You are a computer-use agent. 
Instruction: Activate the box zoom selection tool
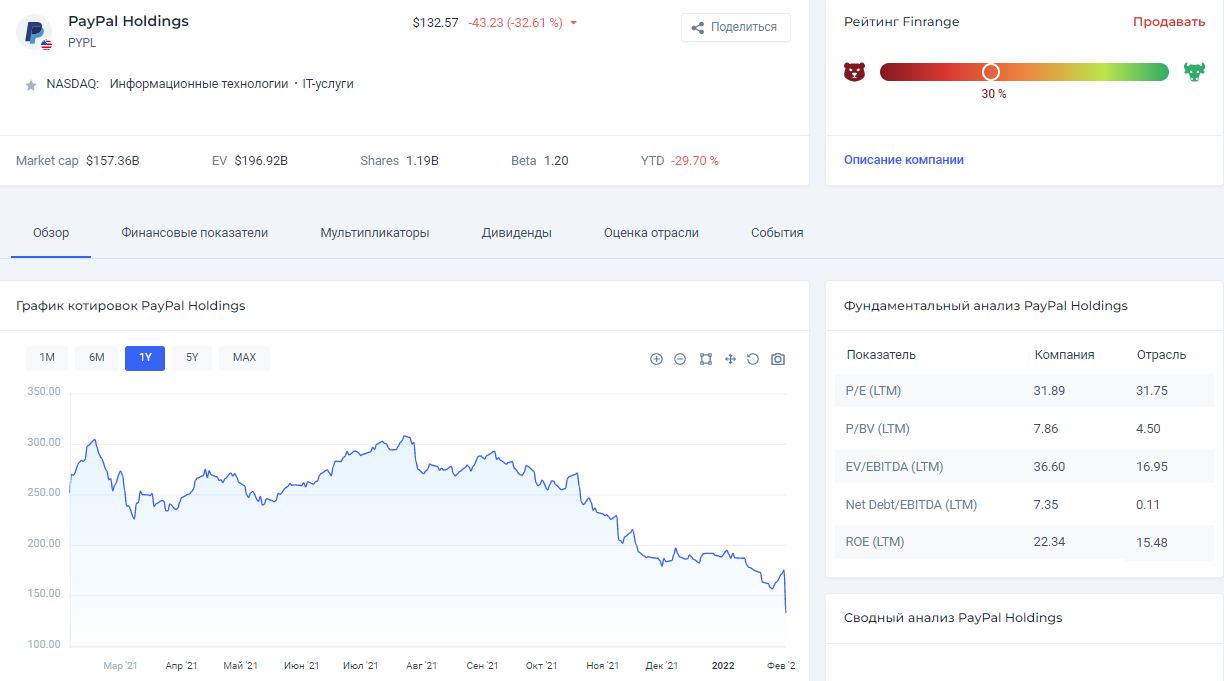(x=706, y=359)
